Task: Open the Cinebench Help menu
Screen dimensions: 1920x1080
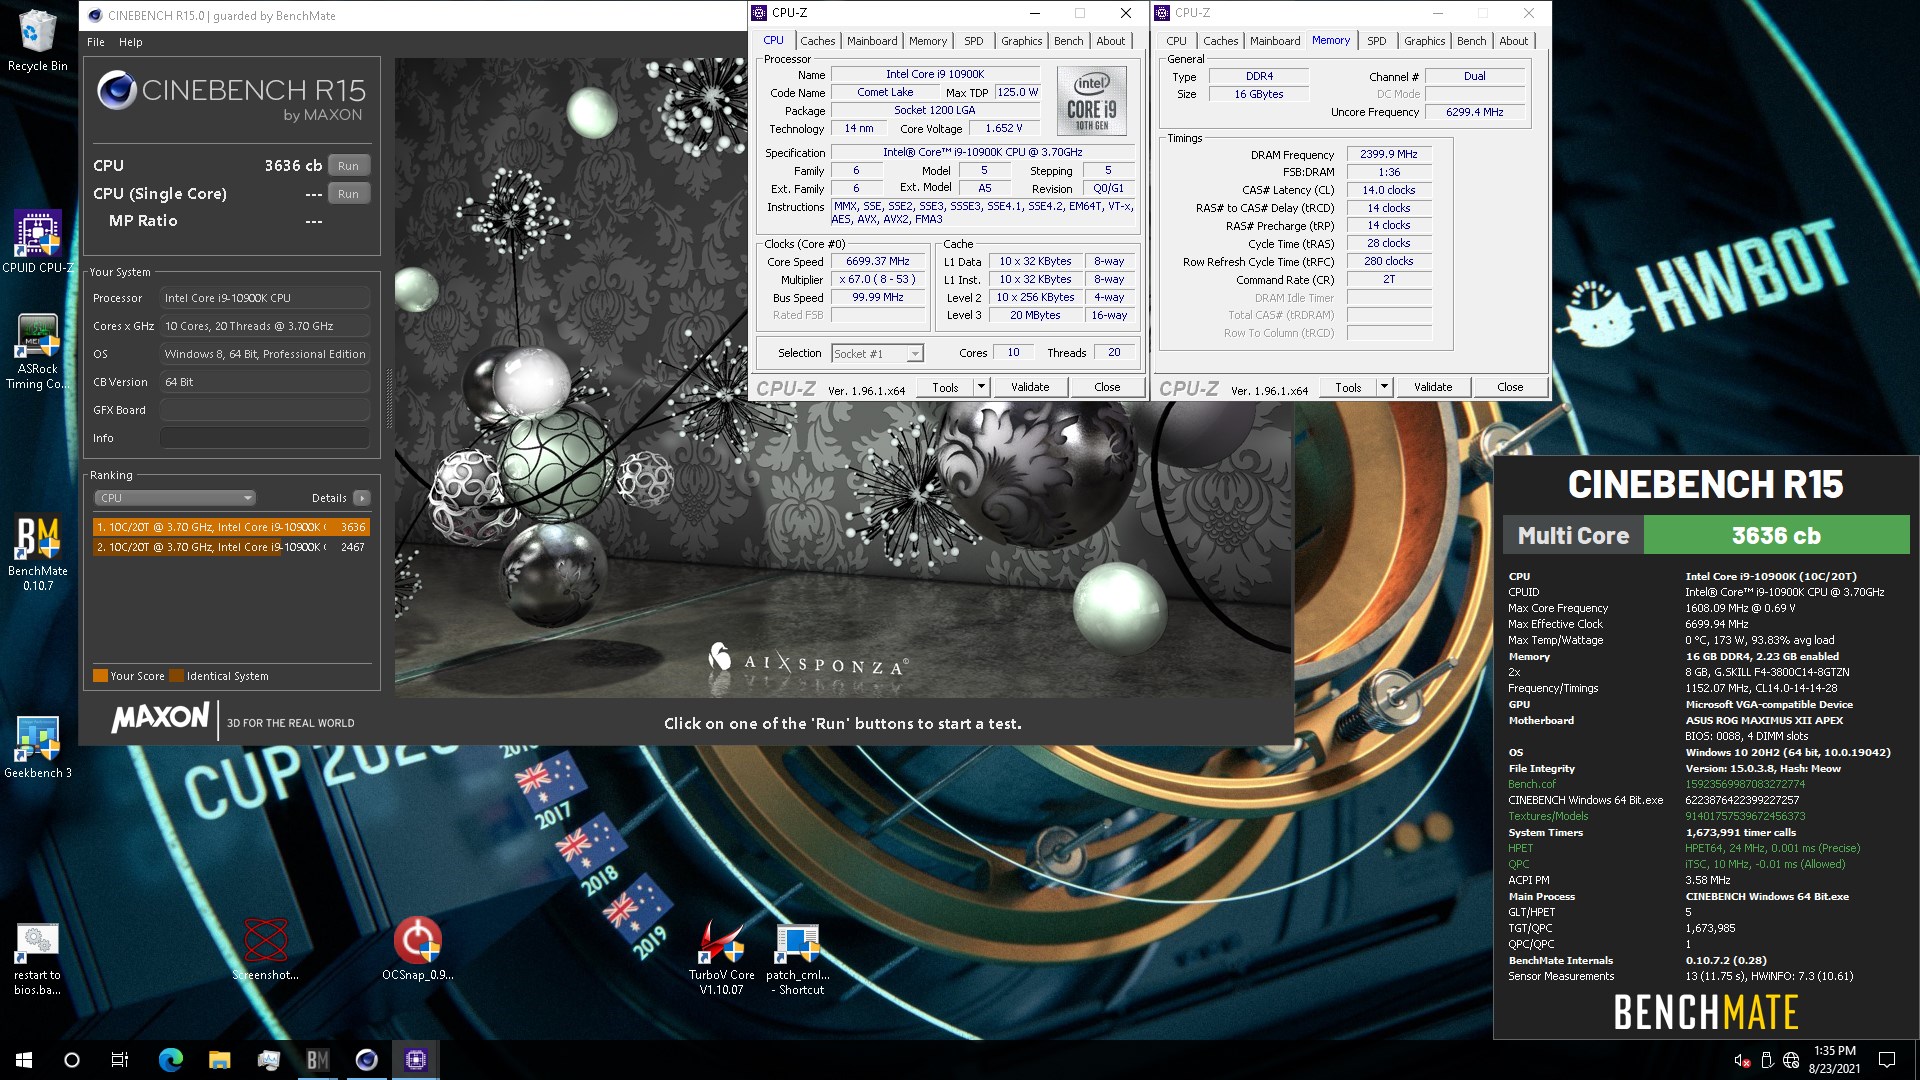Action: 131,42
